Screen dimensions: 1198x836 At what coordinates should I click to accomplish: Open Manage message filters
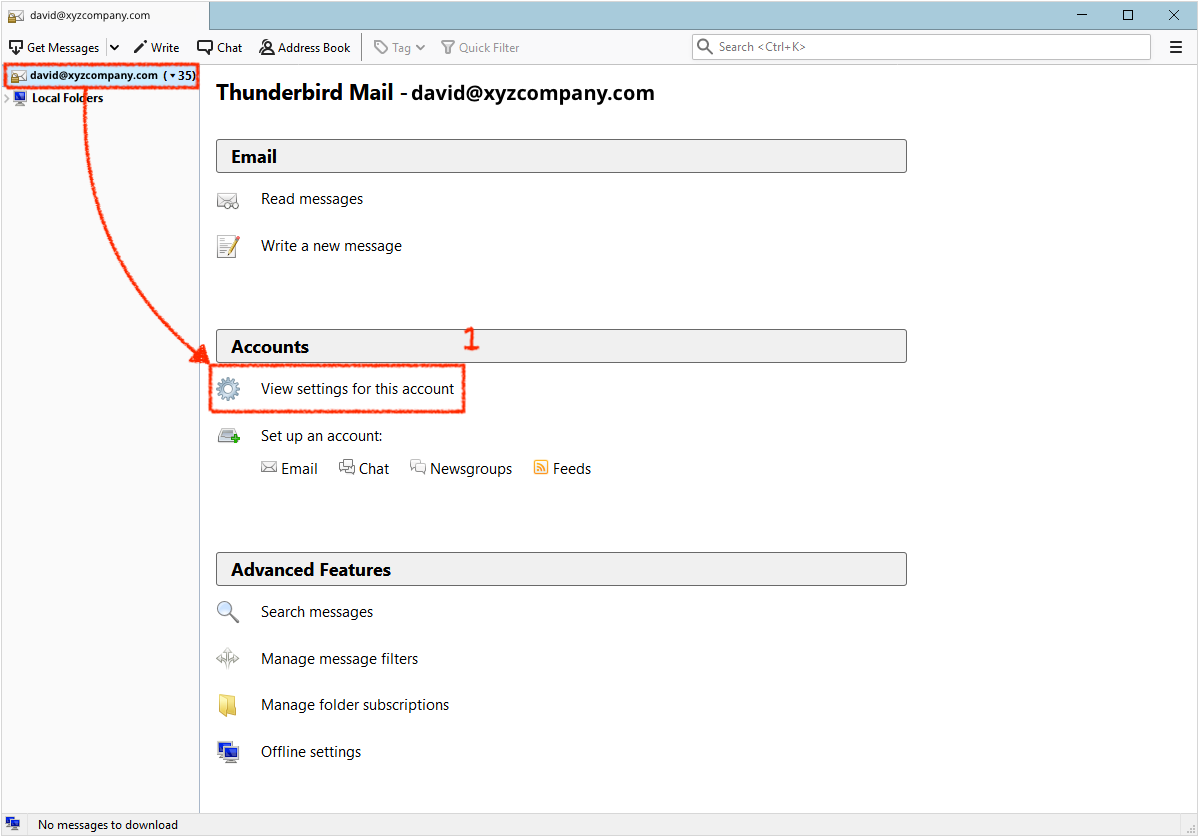(339, 659)
